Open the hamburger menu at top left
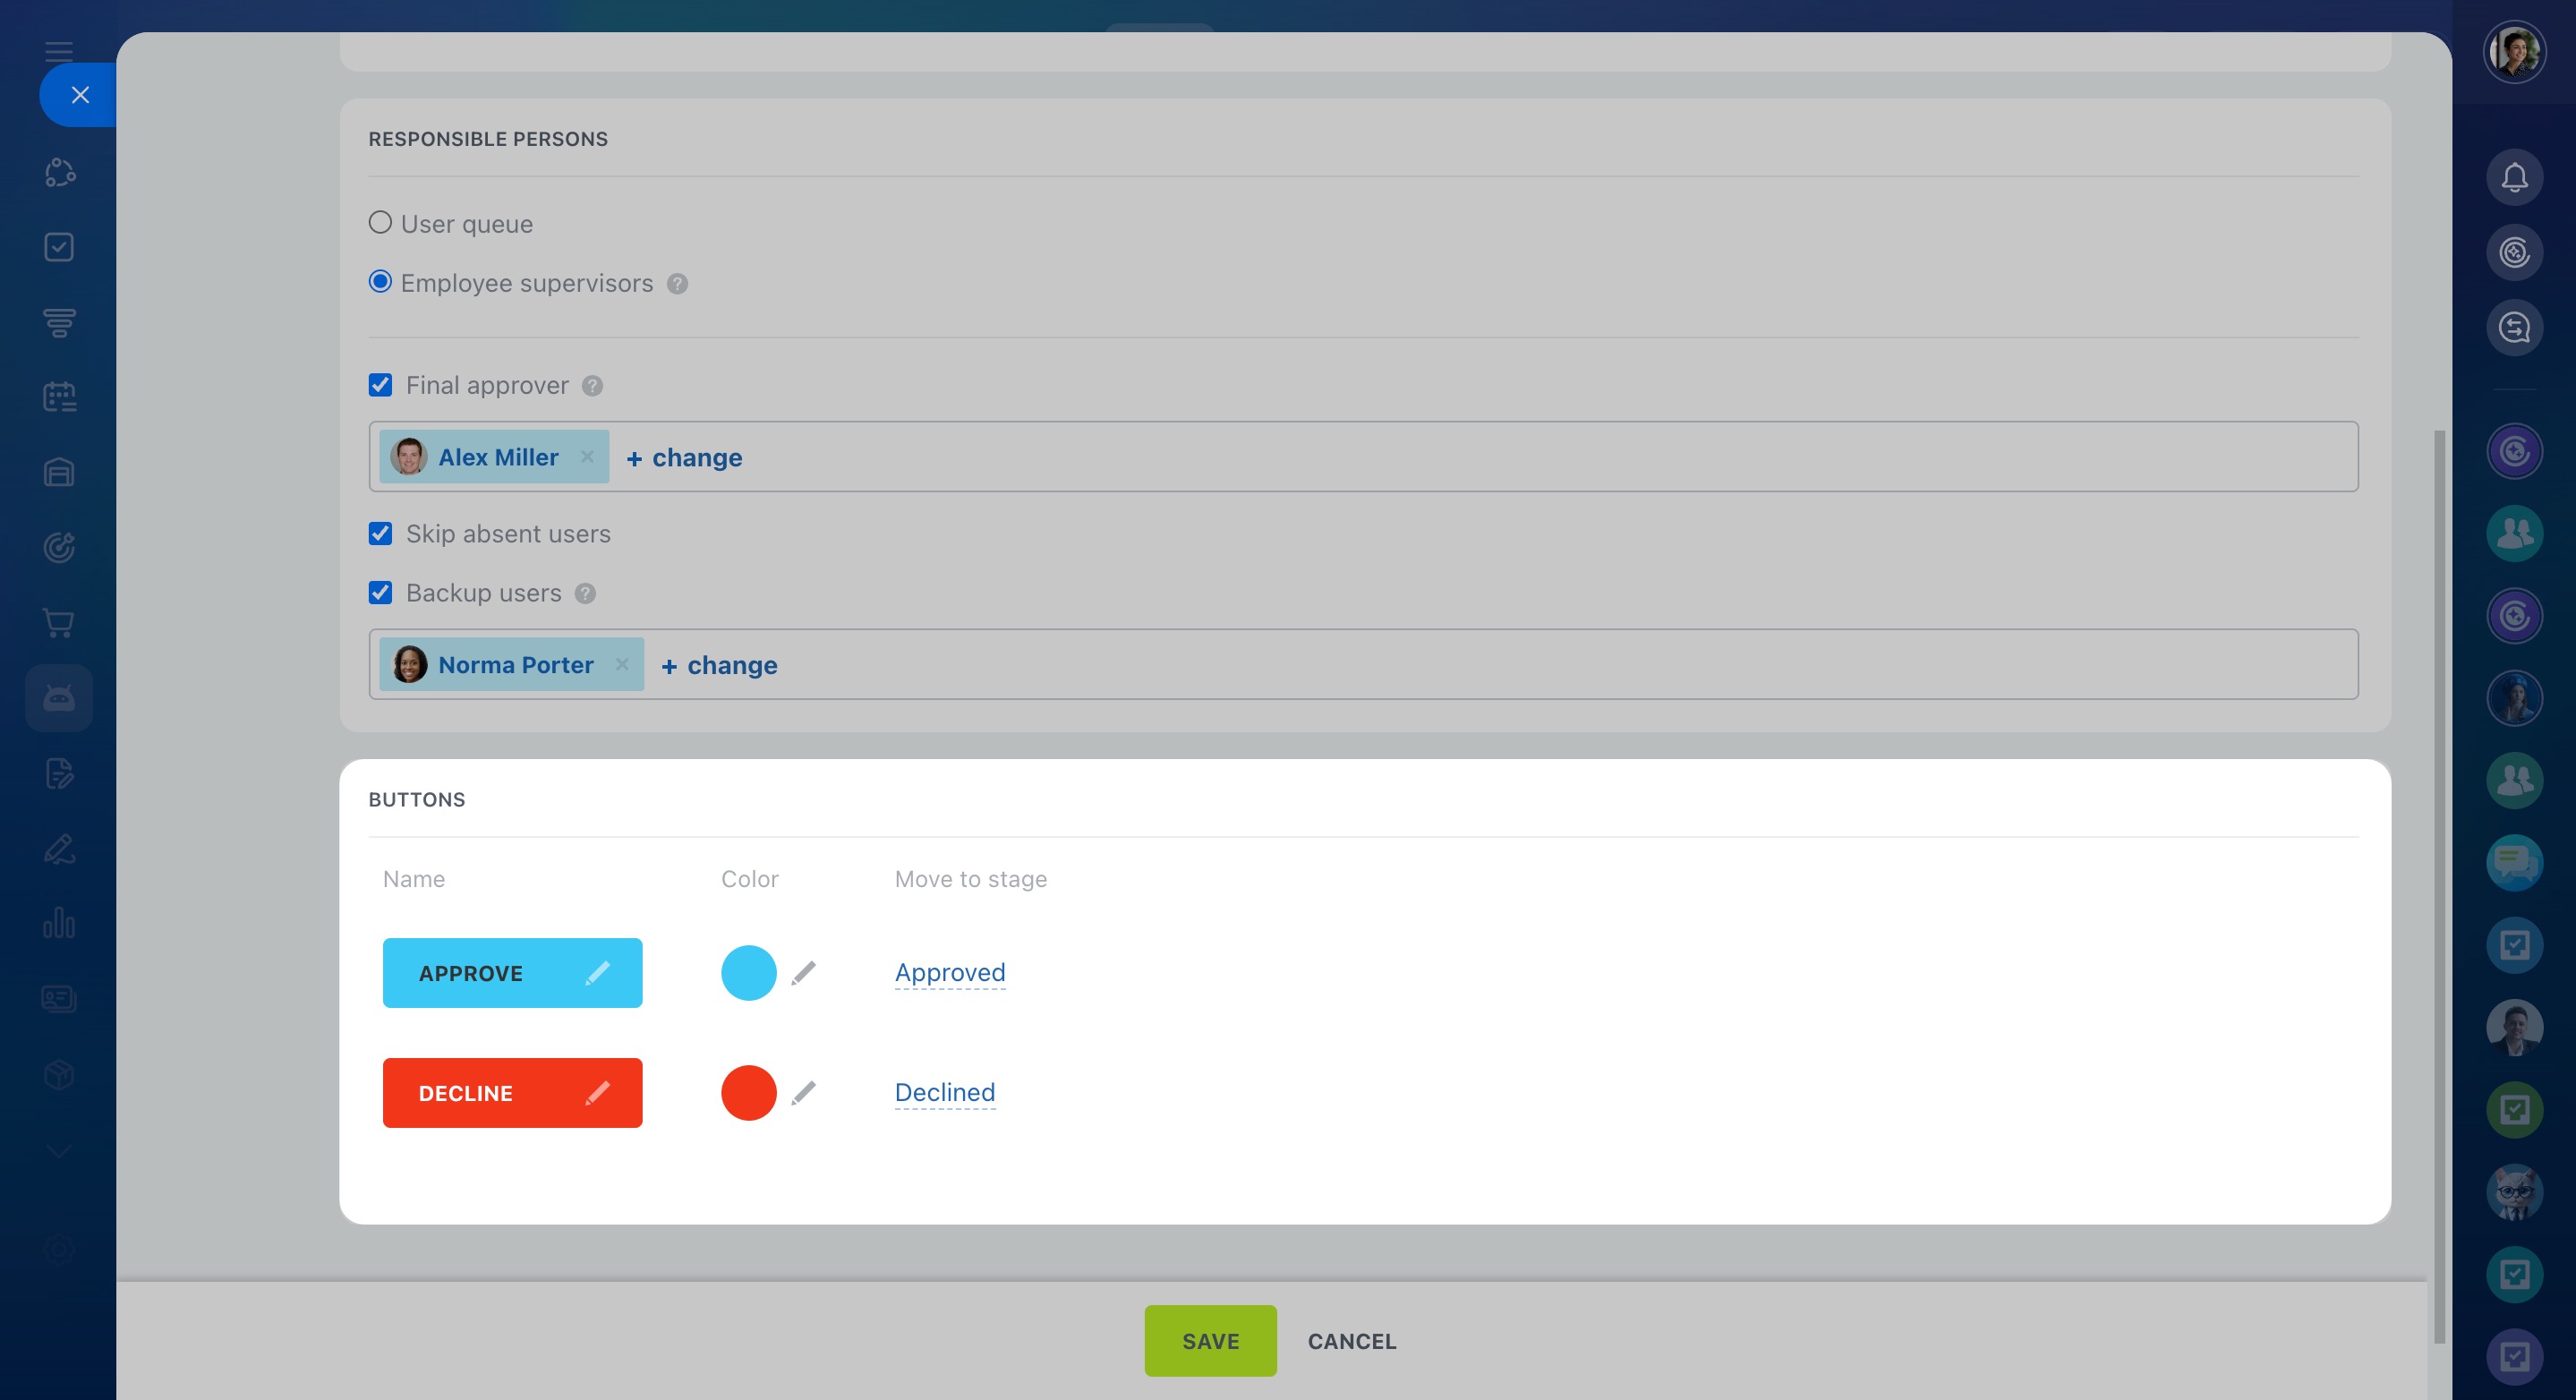The image size is (2576, 1400). point(59,51)
